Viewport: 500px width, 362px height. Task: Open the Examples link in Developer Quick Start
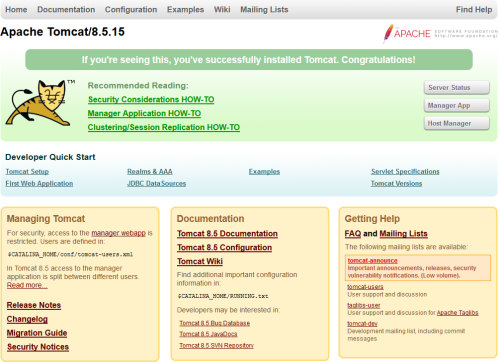(x=264, y=172)
